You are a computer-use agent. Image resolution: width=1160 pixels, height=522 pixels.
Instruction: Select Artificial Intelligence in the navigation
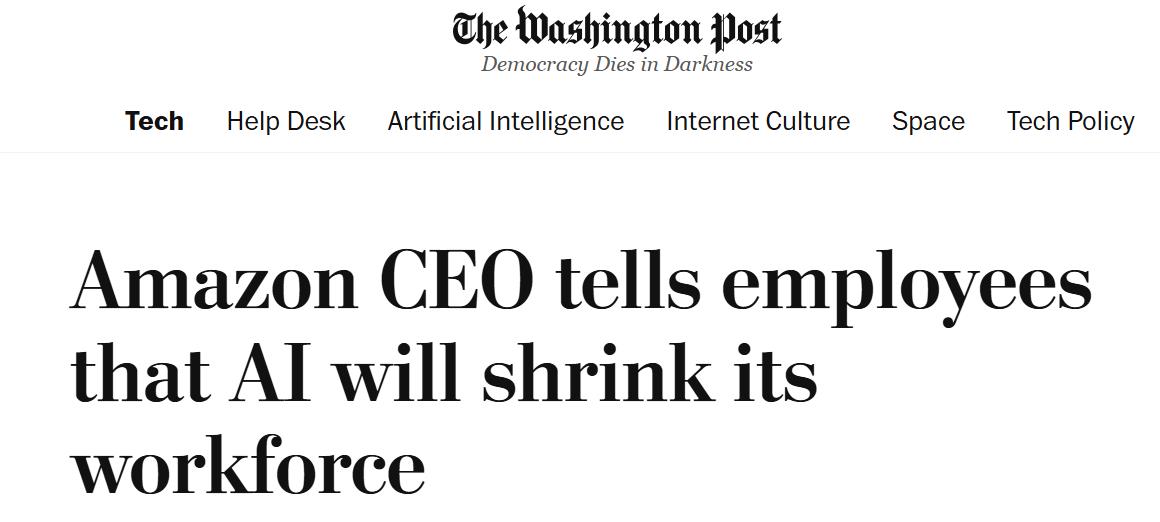505,121
